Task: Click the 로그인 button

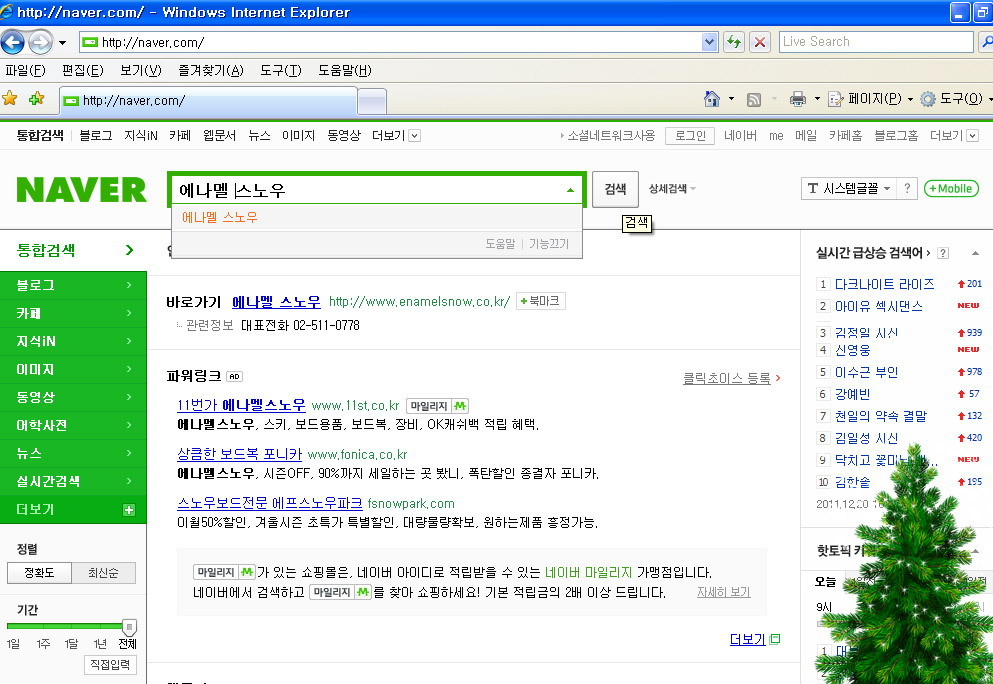Action: point(690,136)
